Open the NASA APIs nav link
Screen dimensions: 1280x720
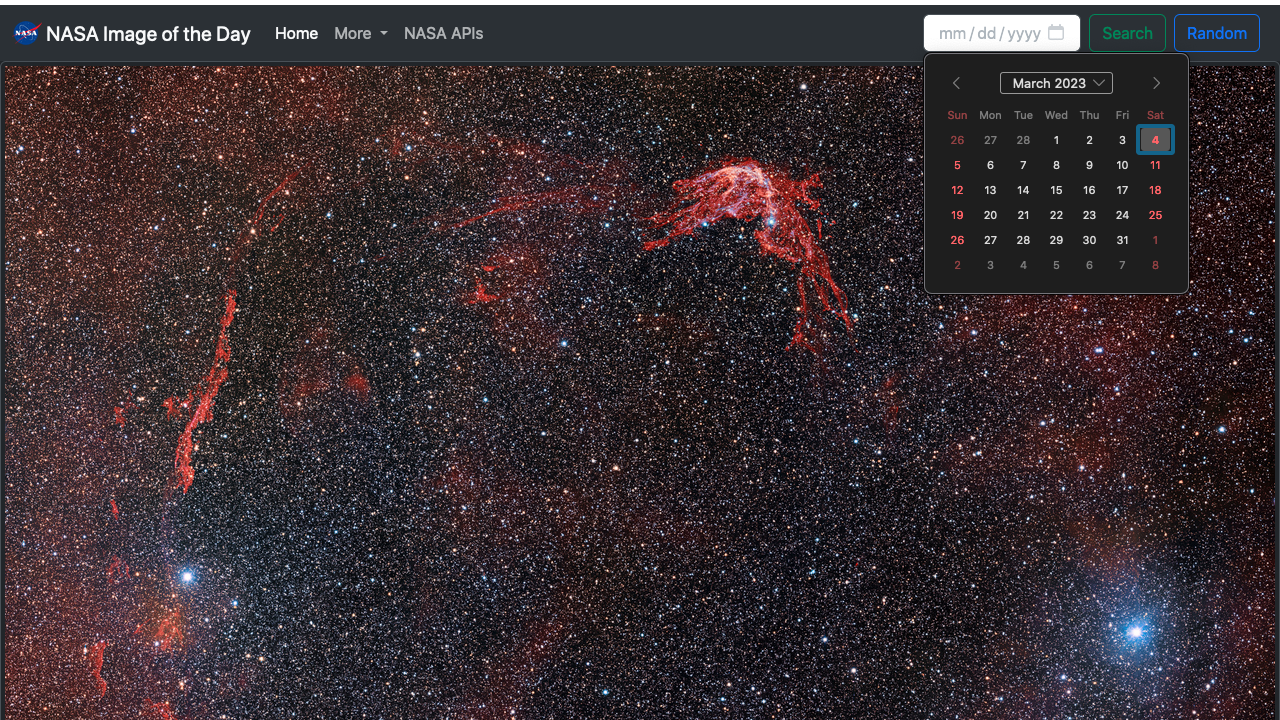tap(443, 33)
